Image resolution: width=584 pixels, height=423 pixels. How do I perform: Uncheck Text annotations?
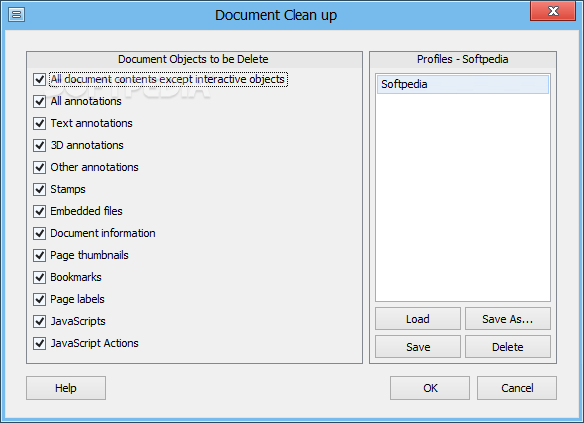click(39, 123)
